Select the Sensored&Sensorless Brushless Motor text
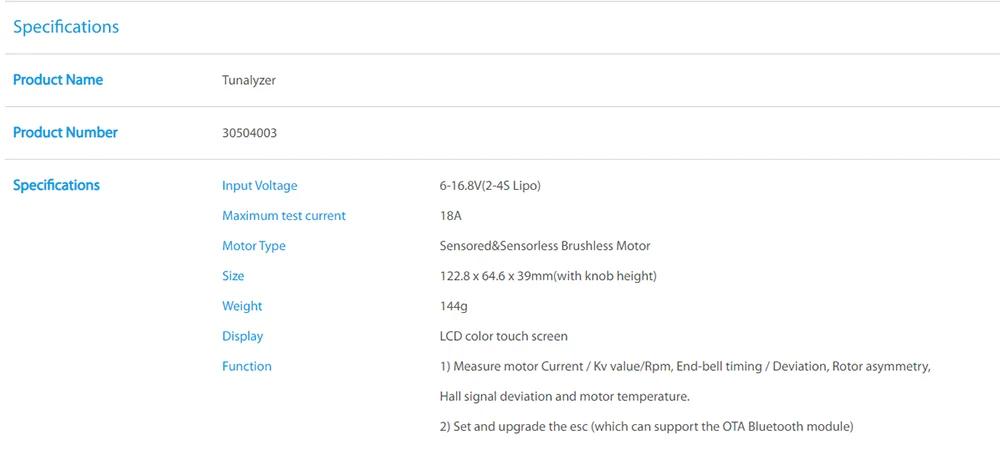 coord(545,246)
